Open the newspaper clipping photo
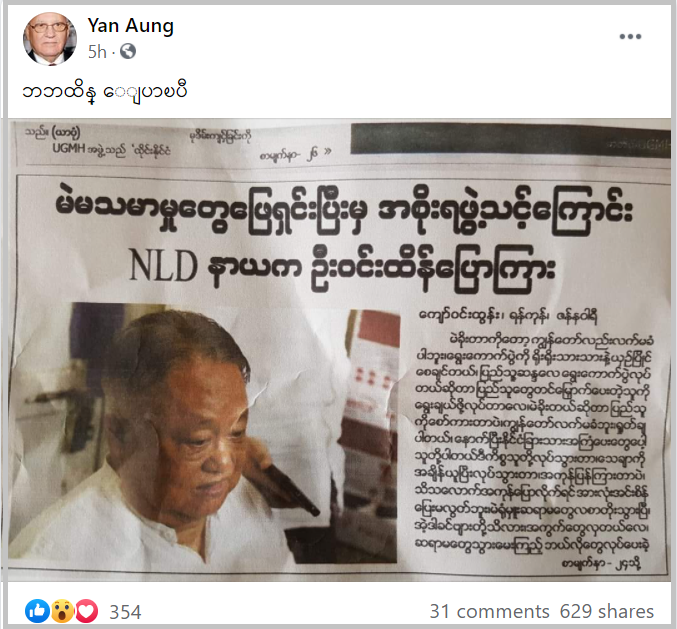Viewport: 677px width, 629px height. pos(339,350)
